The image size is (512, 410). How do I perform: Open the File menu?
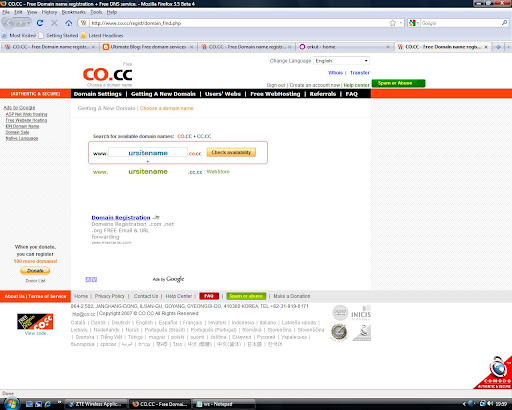(6, 12)
